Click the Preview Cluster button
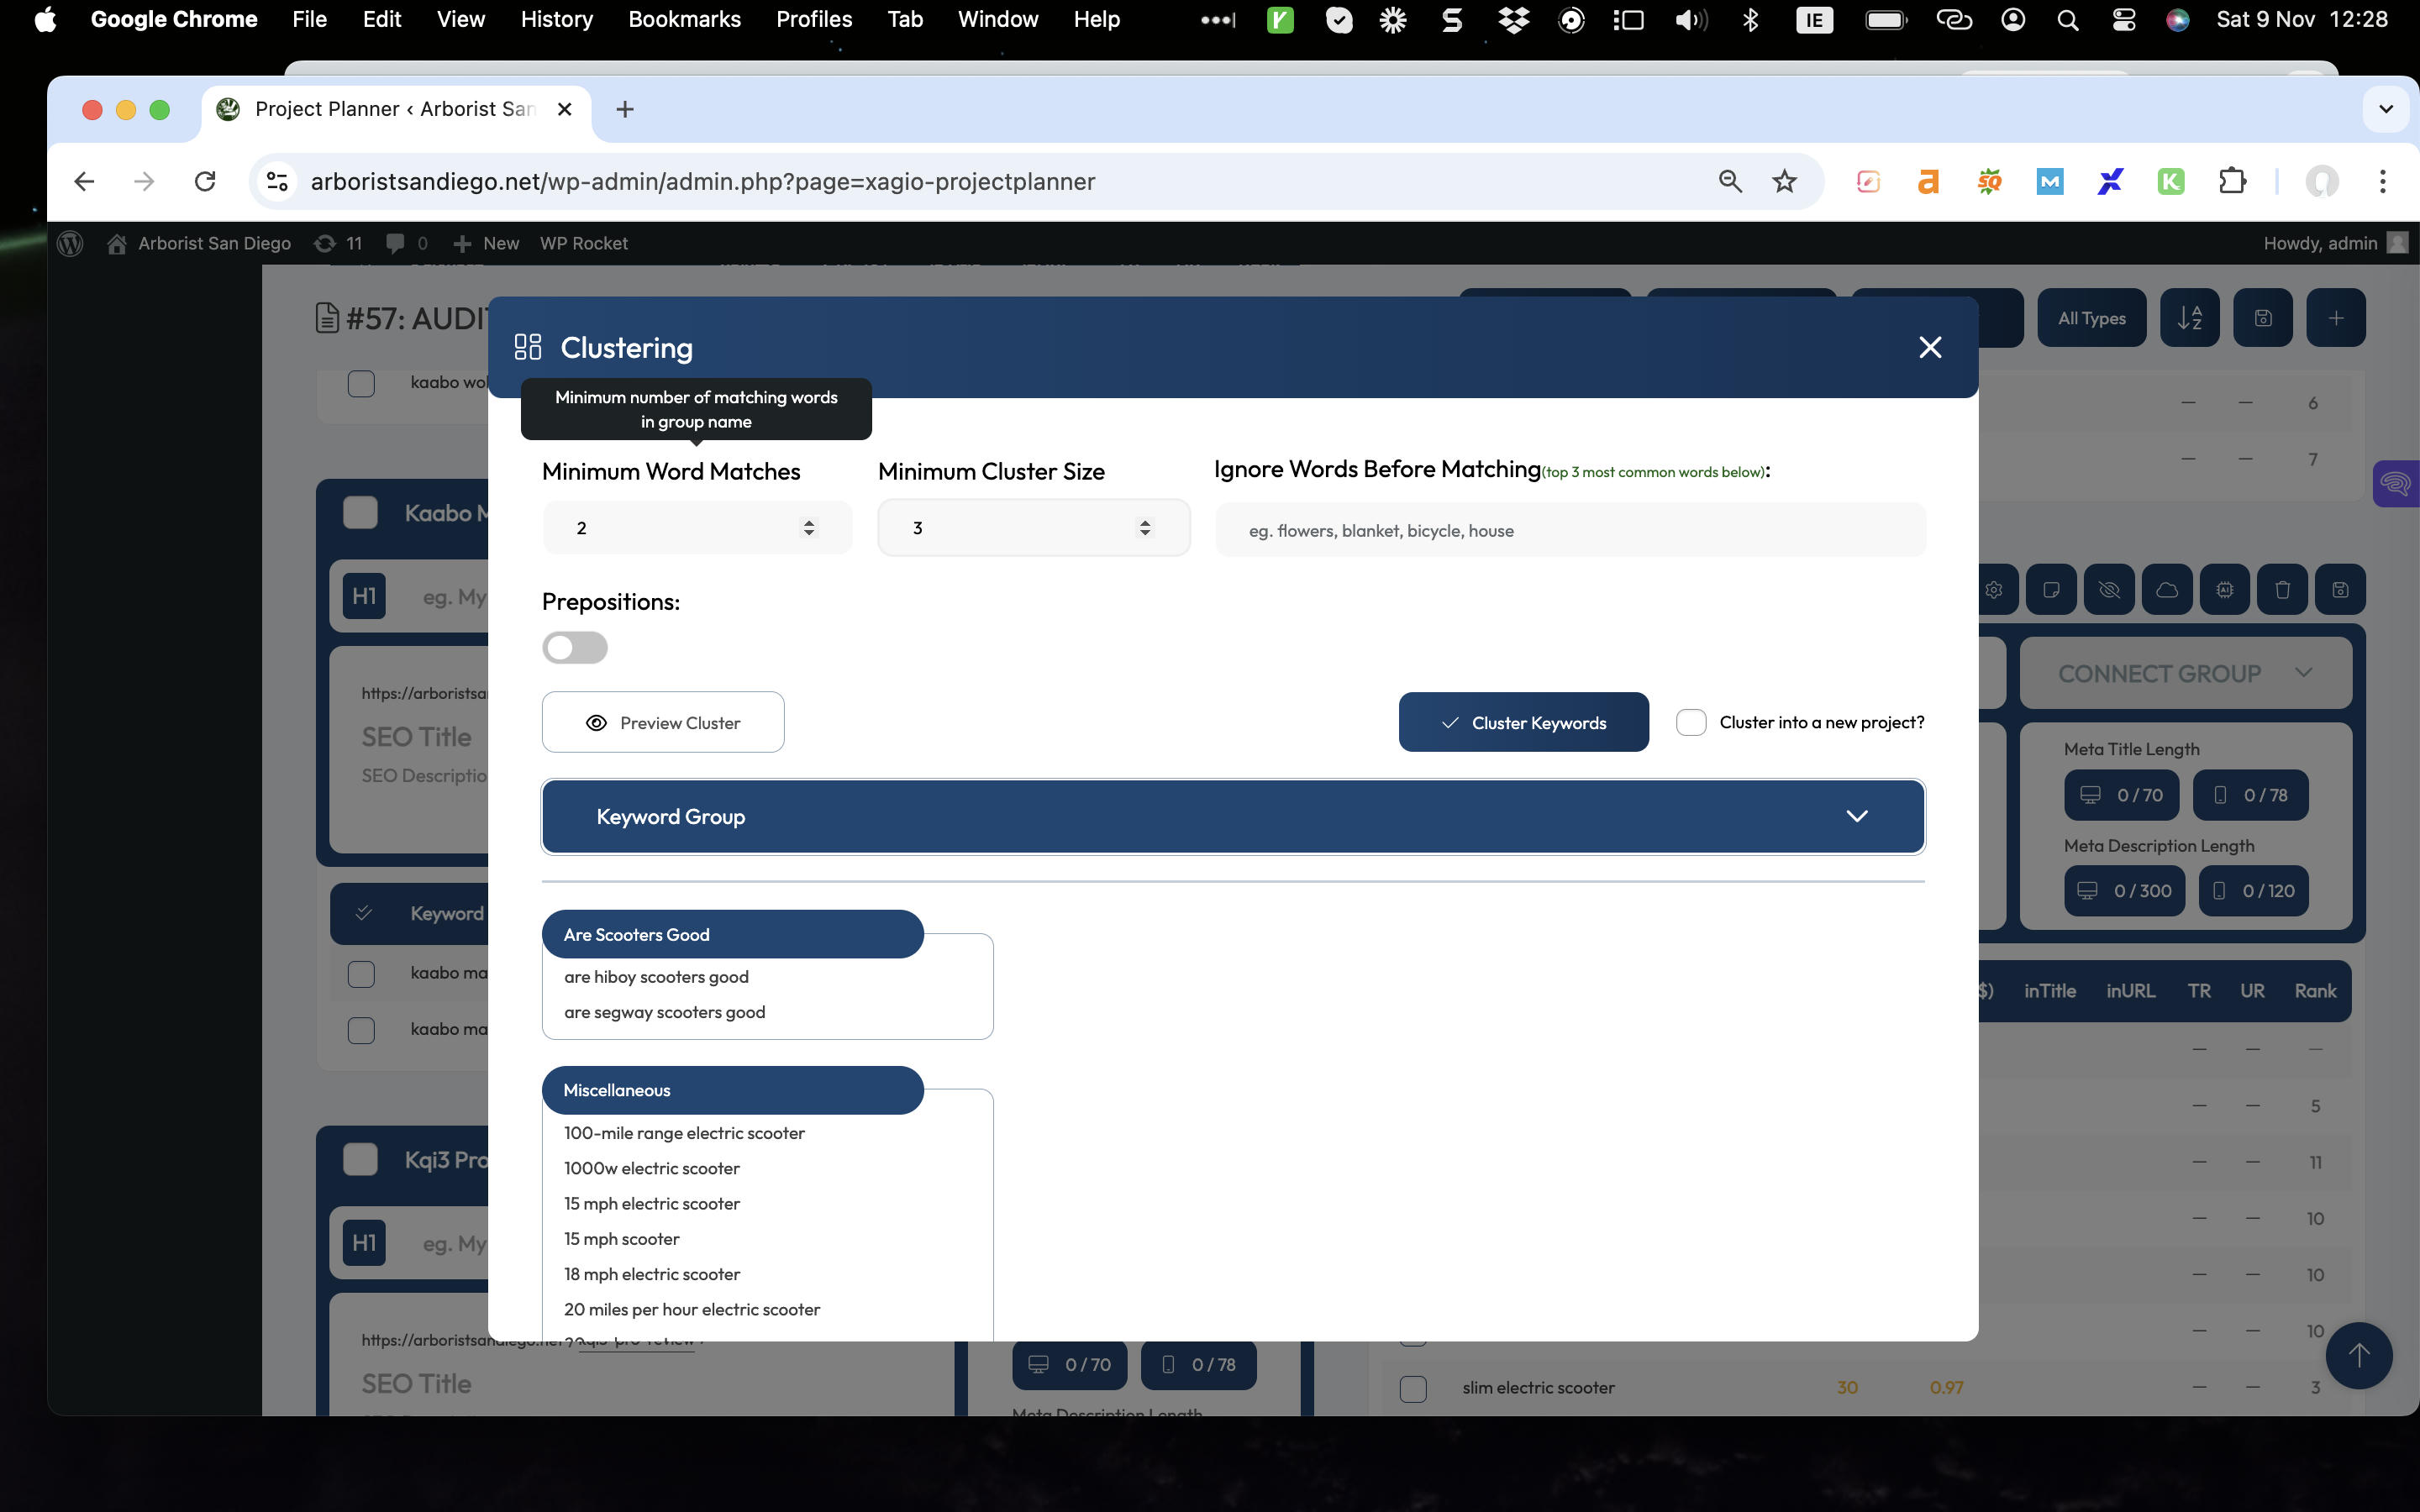This screenshot has height=1512, width=2420. (x=663, y=722)
